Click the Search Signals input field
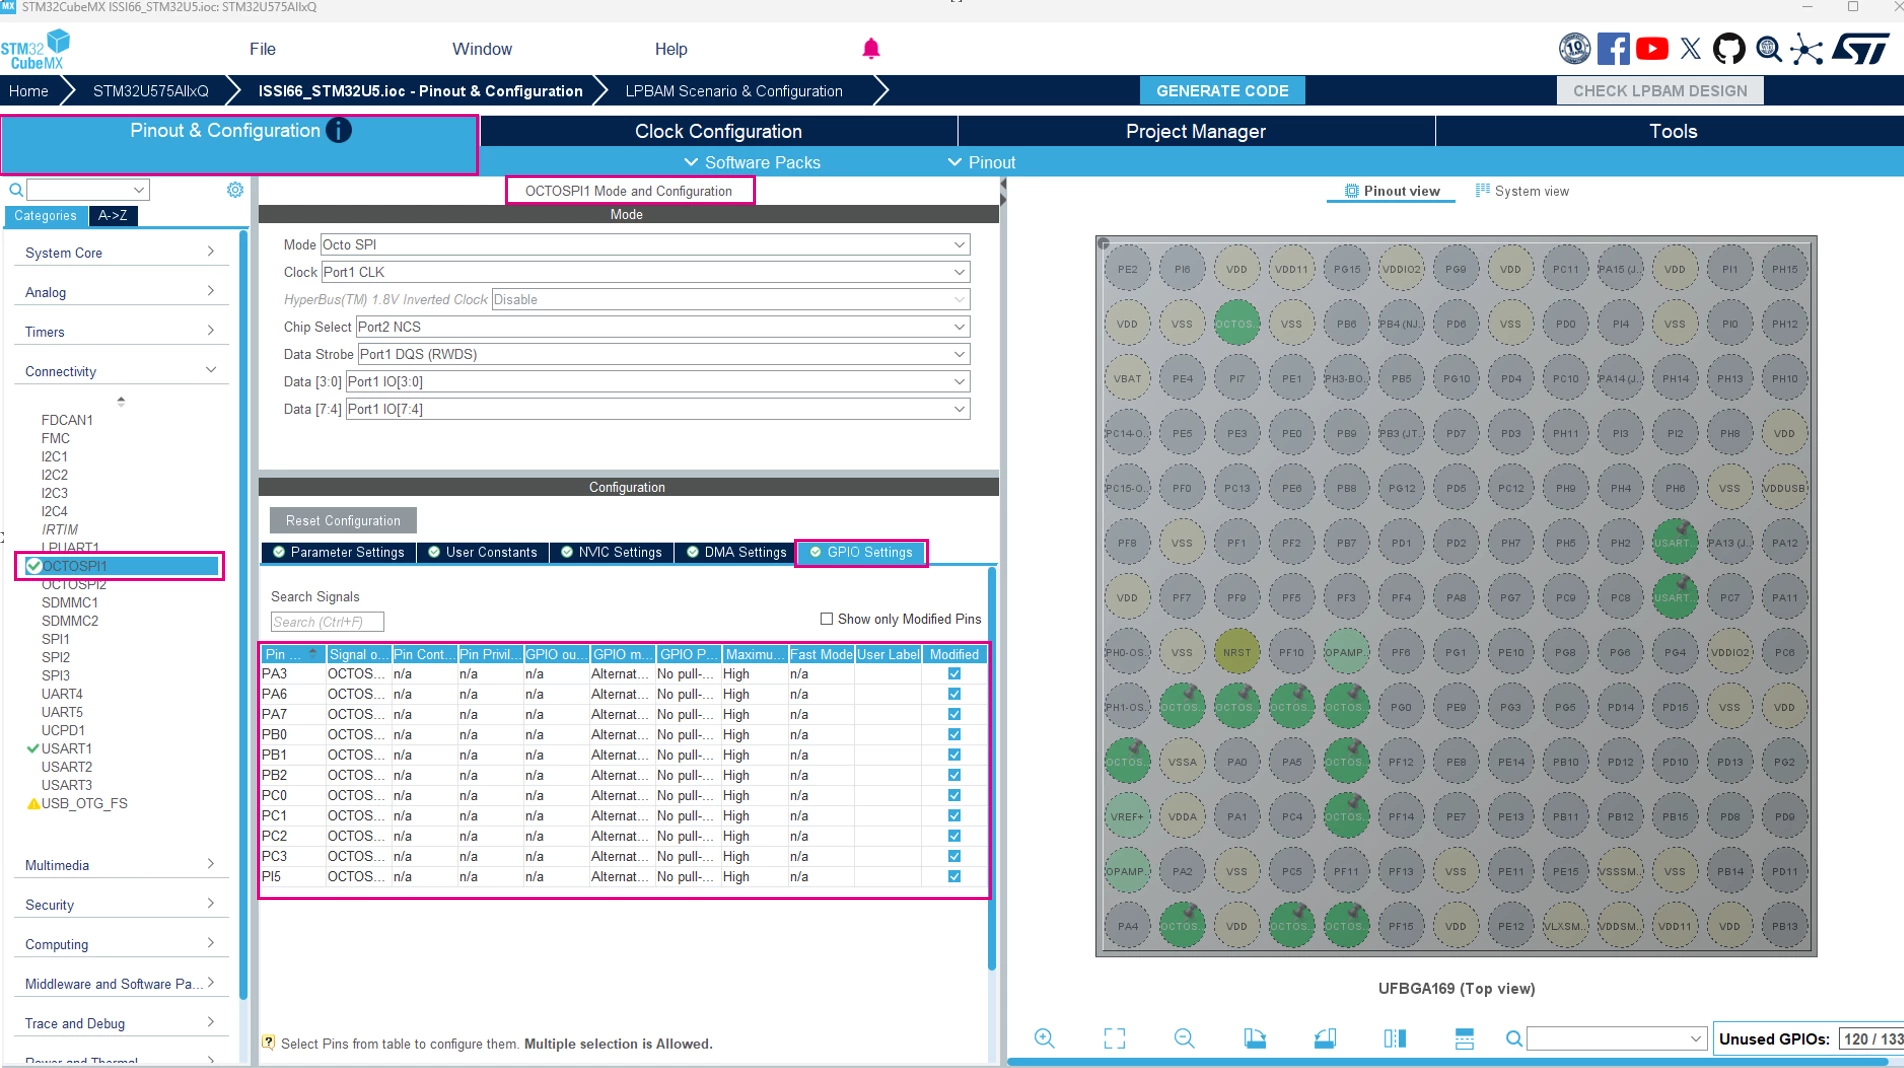The image size is (1904, 1068). tap(327, 622)
